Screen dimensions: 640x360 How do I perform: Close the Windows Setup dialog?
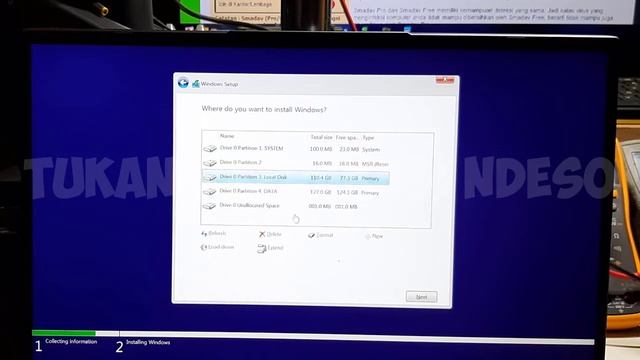[x=444, y=80]
